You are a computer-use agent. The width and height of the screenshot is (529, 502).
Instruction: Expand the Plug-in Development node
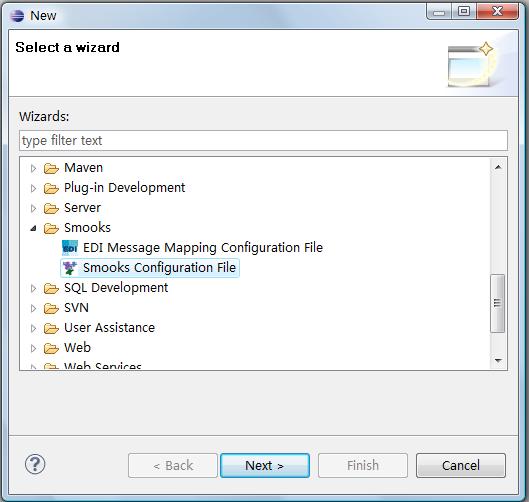(33, 188)
